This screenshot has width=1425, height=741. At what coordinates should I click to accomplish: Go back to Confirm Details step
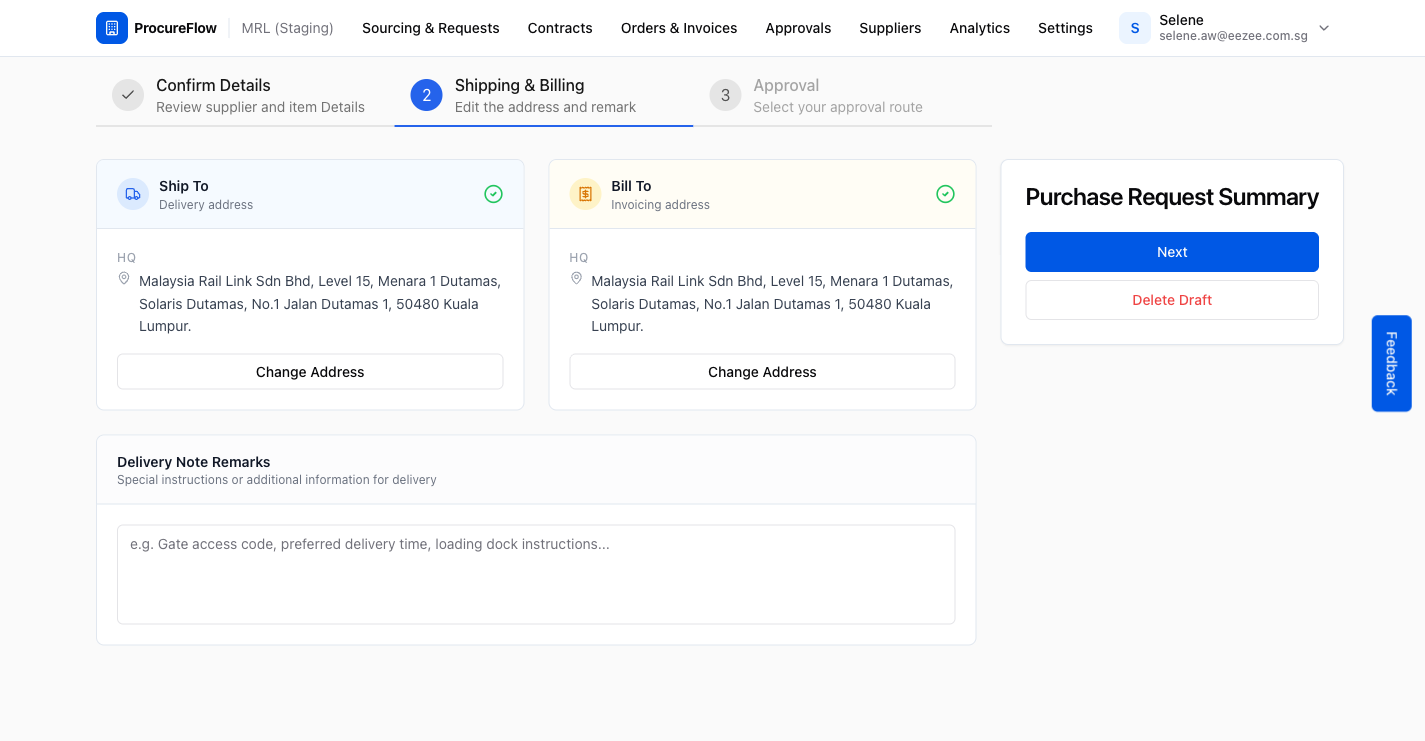pyautogui.click(x=245, y=96)
